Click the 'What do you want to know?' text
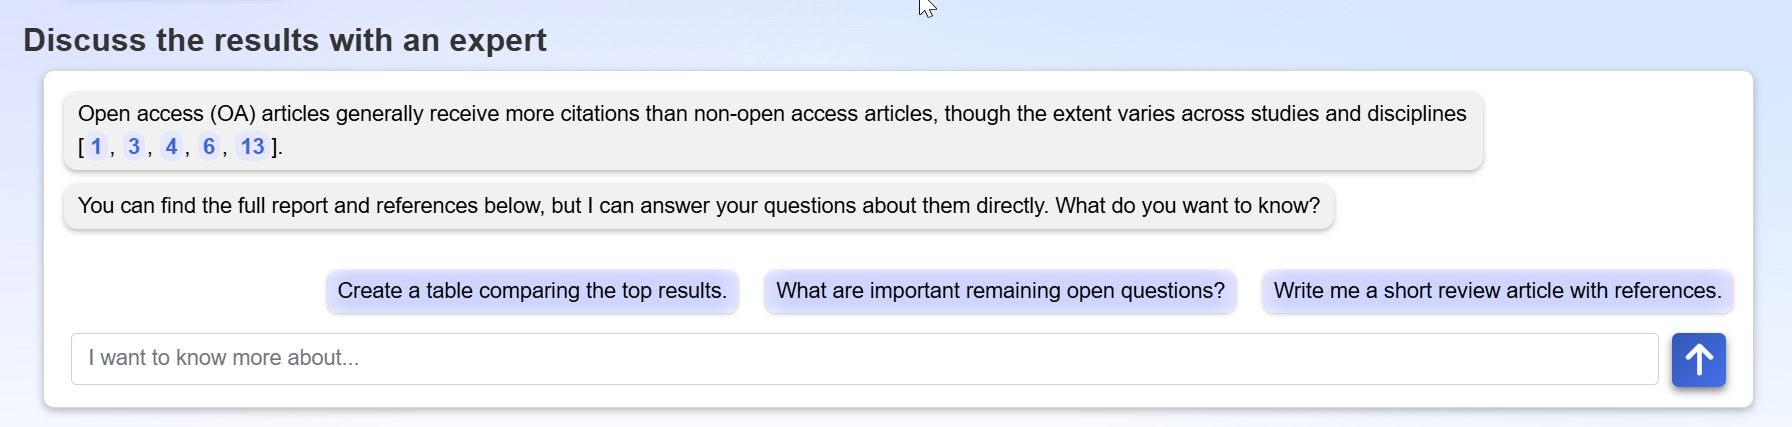Screen dimensions: 1792x427 [1187, 206]
